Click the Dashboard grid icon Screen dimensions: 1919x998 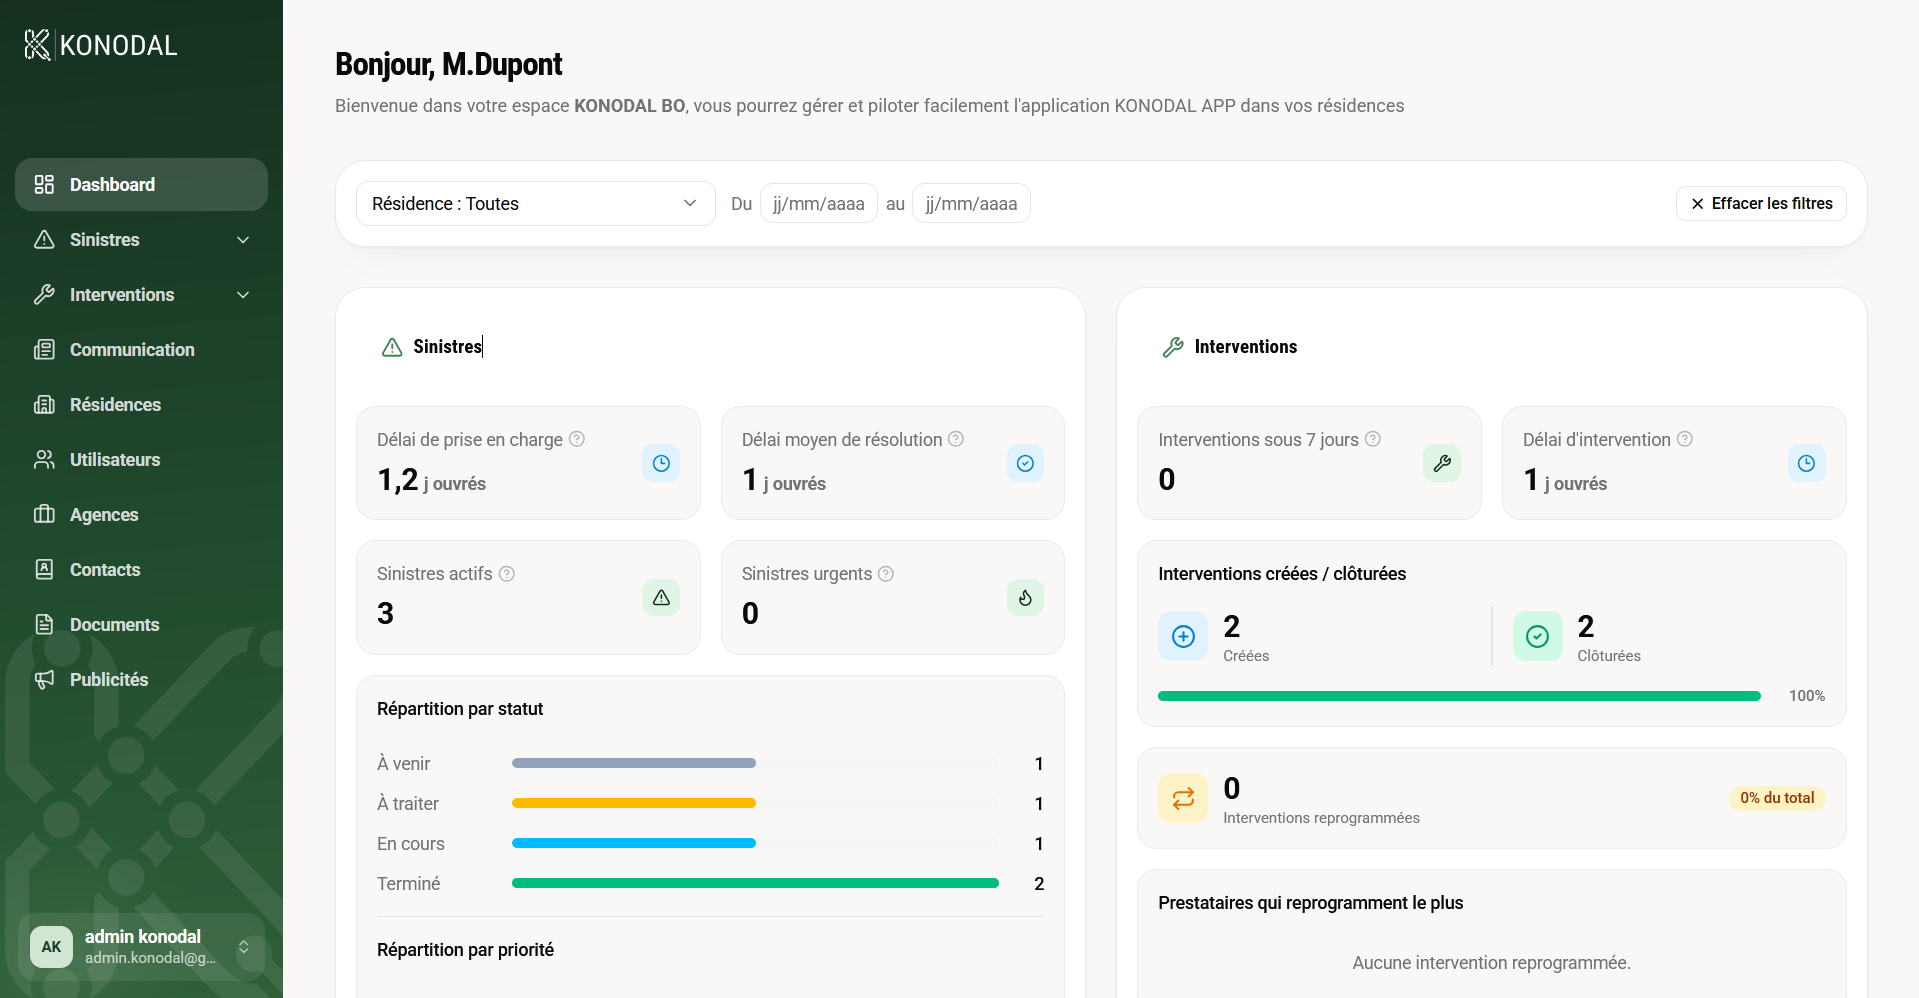click(44, 184)
